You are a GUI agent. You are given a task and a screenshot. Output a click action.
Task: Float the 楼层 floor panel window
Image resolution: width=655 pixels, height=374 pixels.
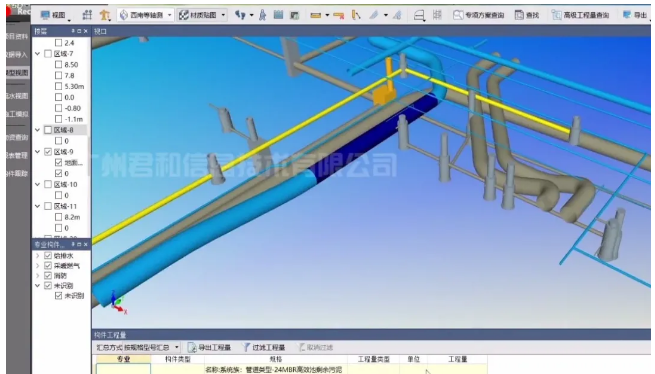click(x=79, y=31)
